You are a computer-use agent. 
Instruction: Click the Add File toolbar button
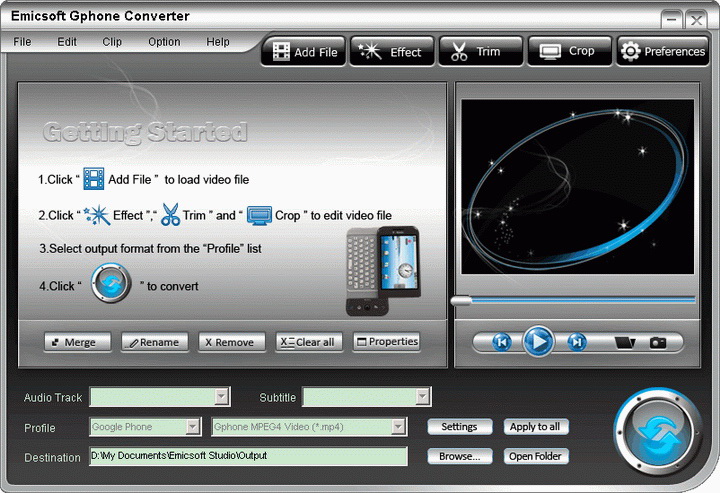(x=304, y=51)
